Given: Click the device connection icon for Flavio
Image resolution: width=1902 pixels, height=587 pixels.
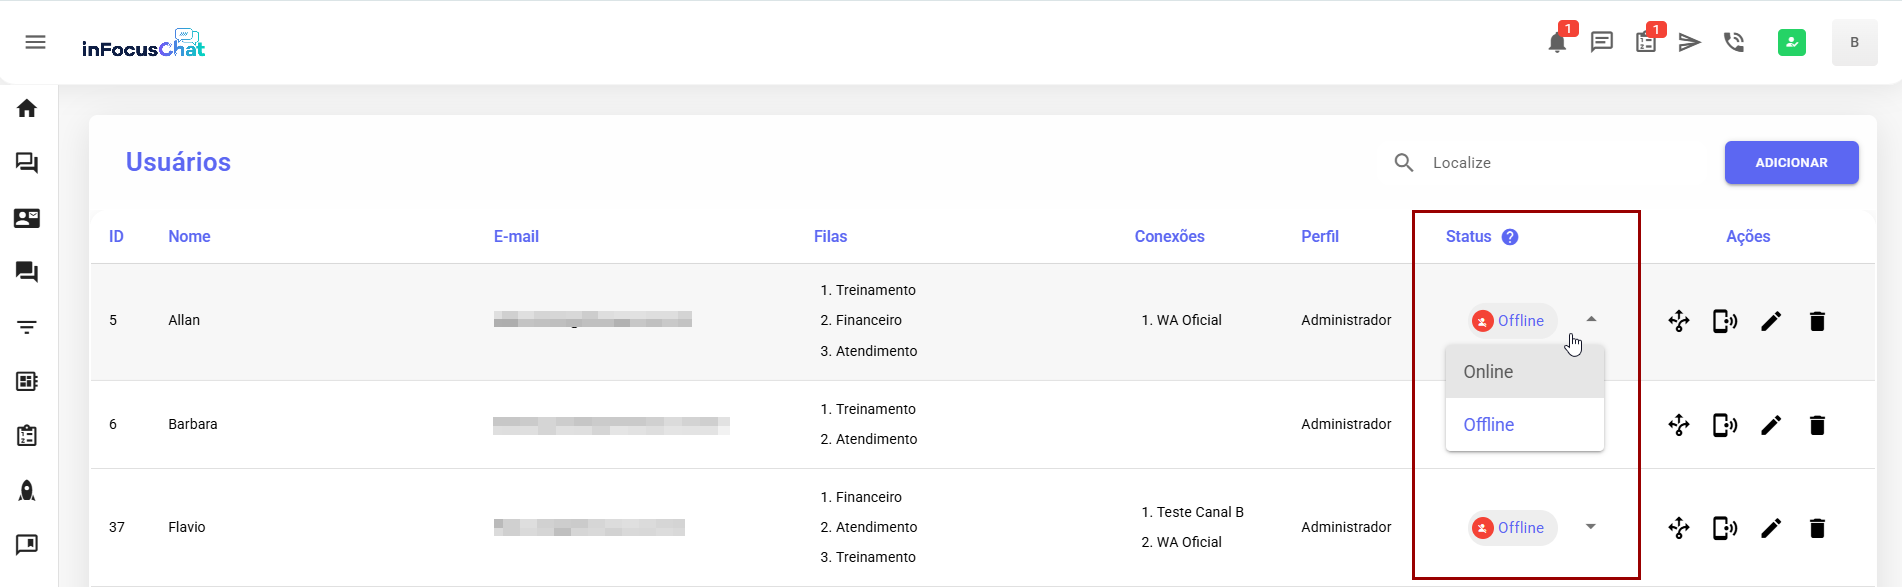Looking at the screenshot, I should (x=1725, y=528).
